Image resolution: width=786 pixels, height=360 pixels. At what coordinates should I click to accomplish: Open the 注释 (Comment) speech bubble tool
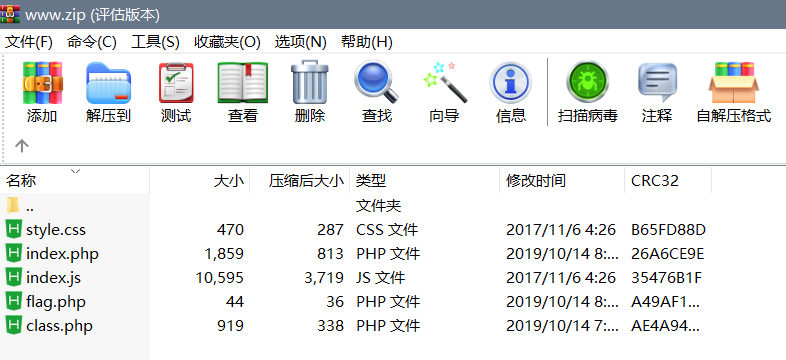(657, 83)
